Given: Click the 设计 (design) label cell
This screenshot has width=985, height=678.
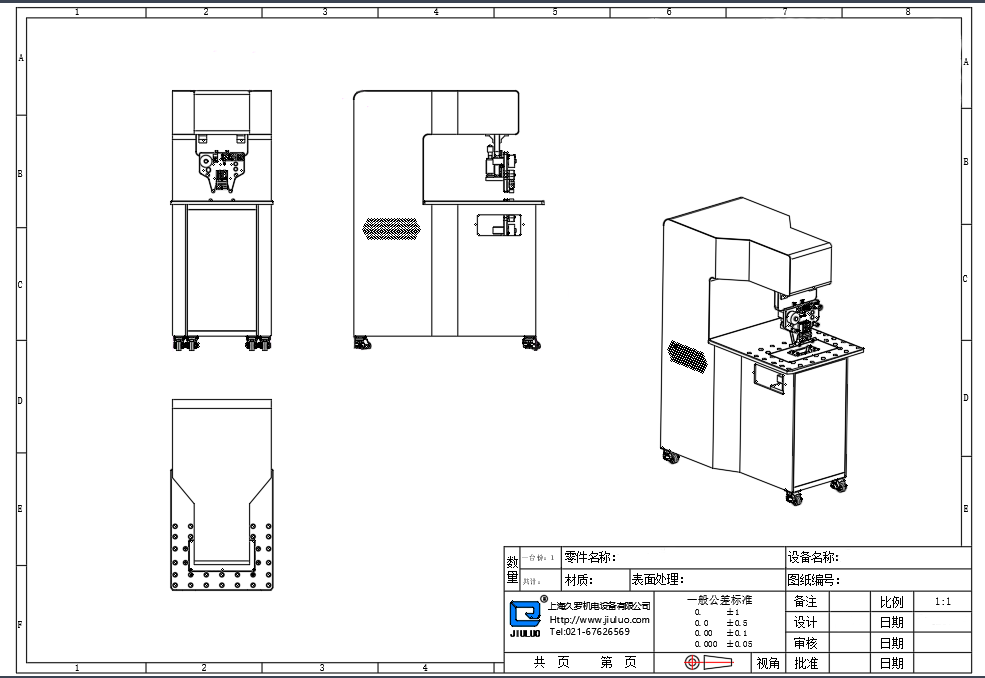Looking at the screenshot, I should 805,622.
